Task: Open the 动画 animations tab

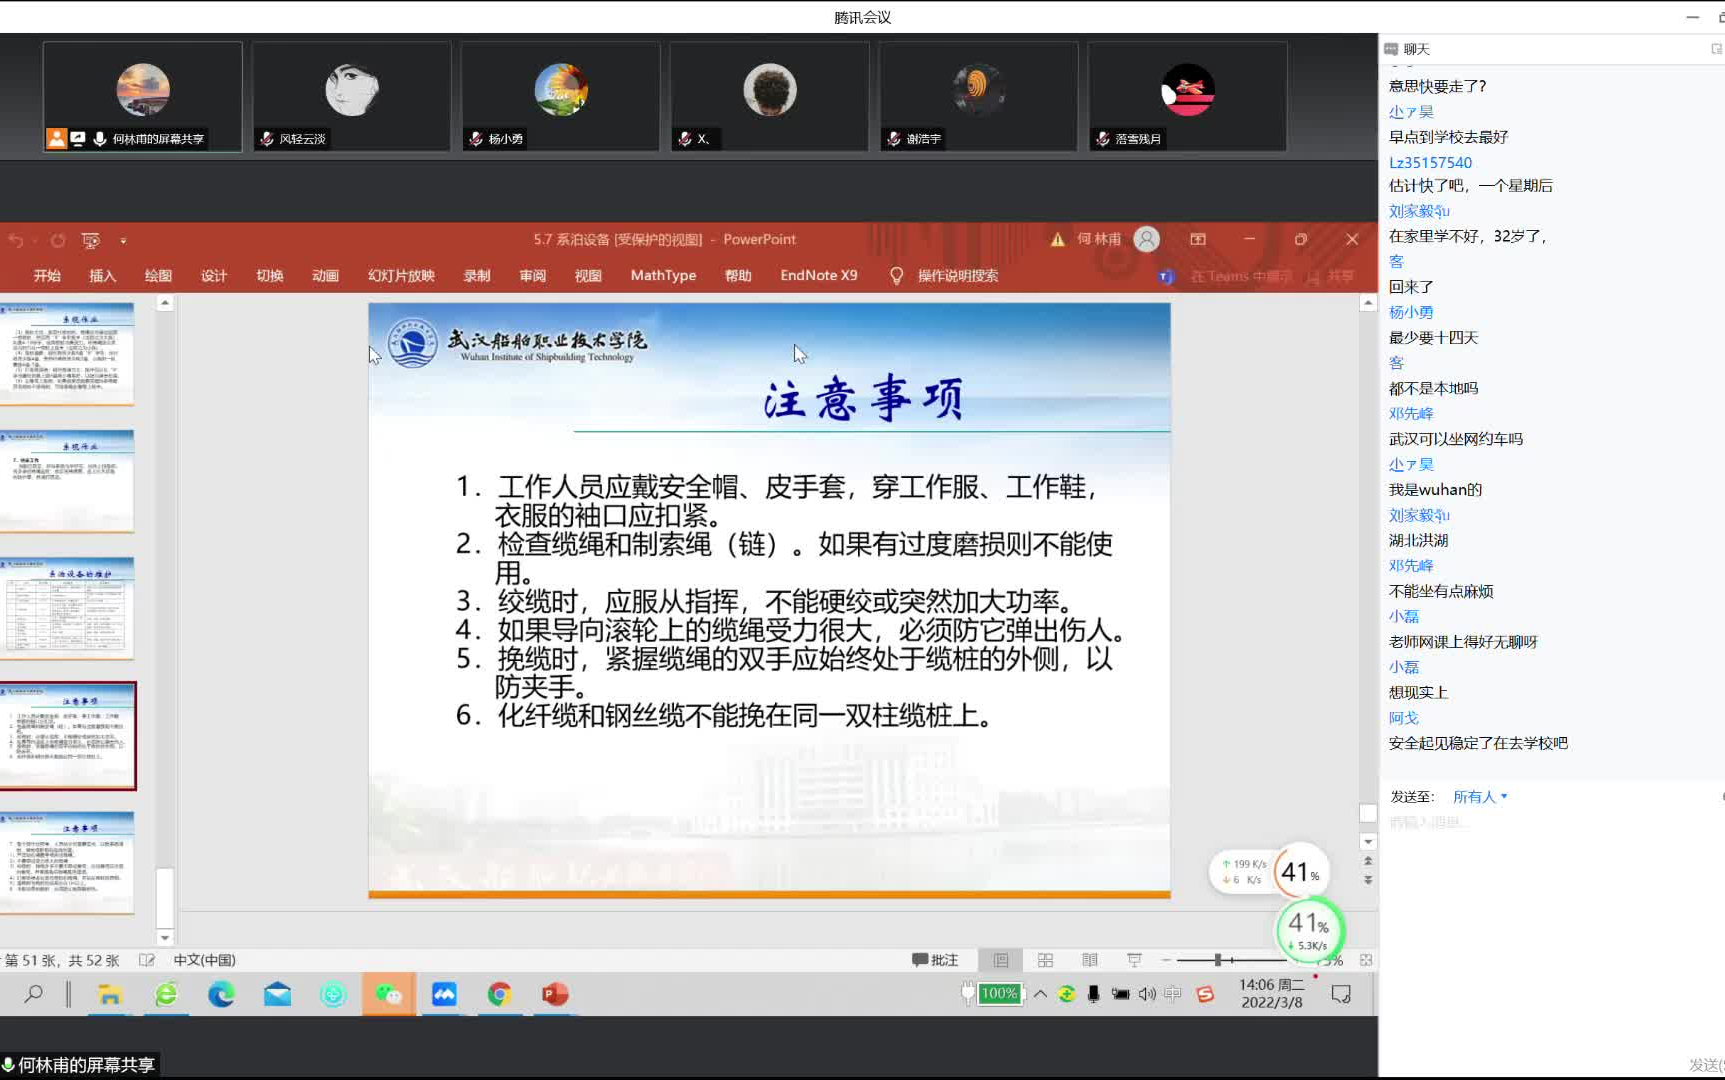Action: (x=325, y=276)
